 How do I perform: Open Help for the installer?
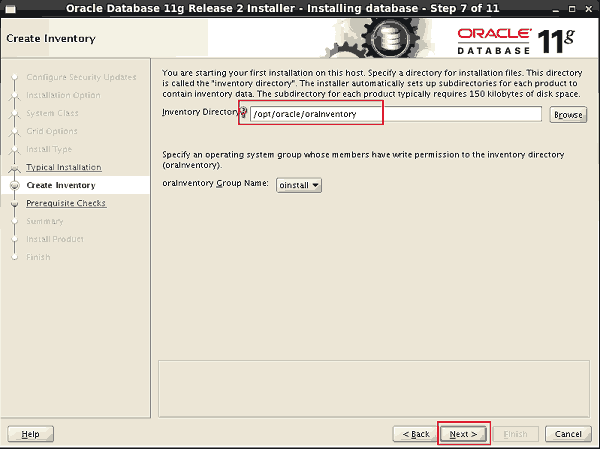click(31, 434)
